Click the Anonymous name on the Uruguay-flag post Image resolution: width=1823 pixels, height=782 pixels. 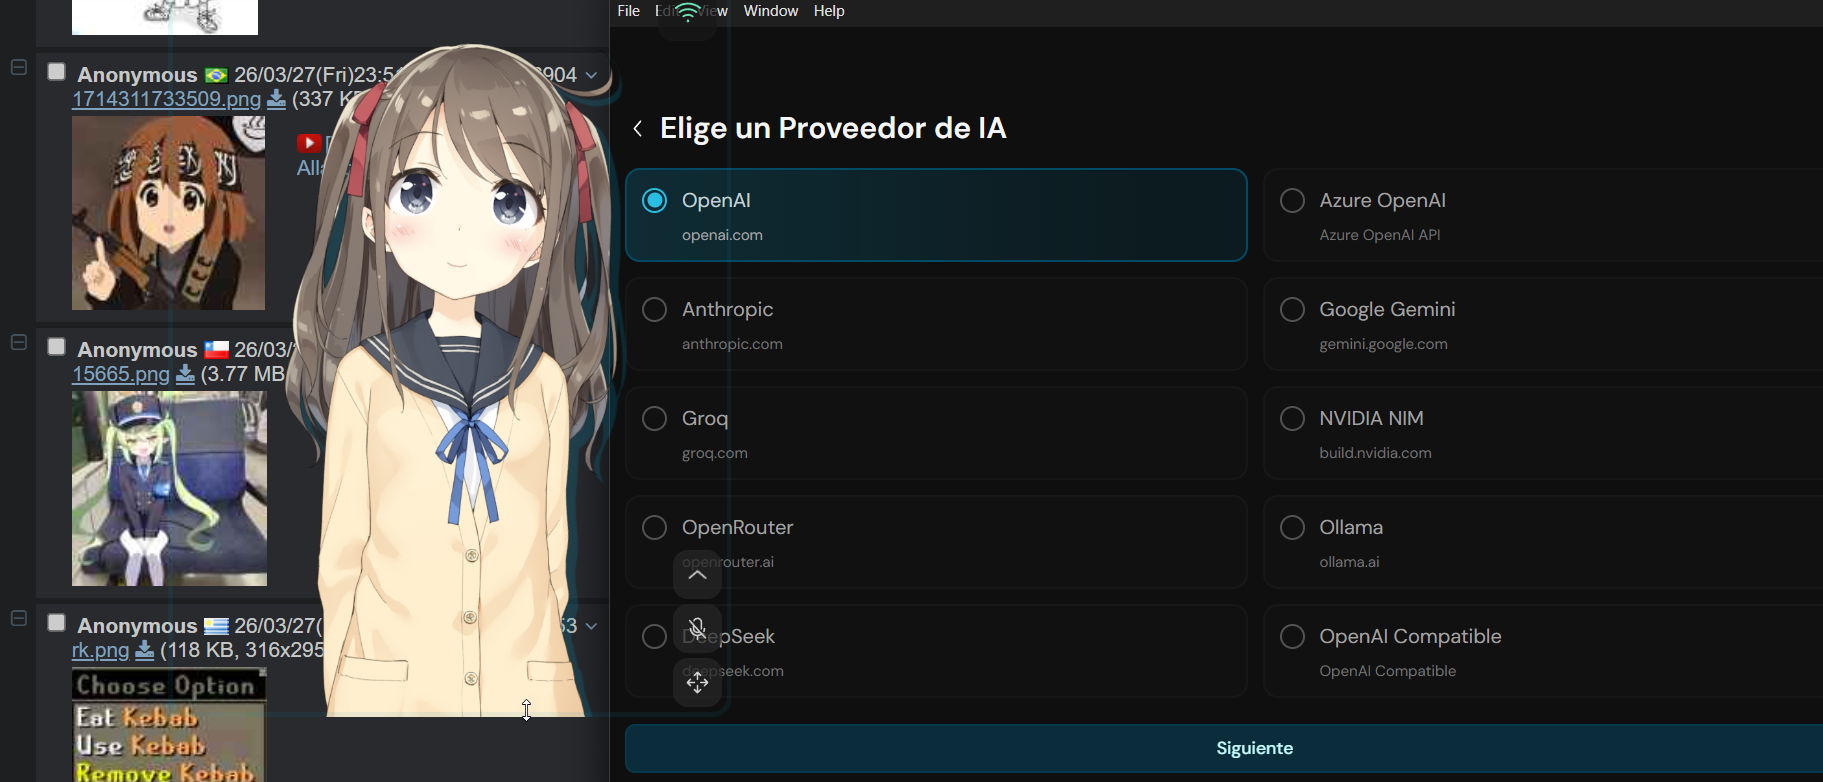(x=137, y=626)
